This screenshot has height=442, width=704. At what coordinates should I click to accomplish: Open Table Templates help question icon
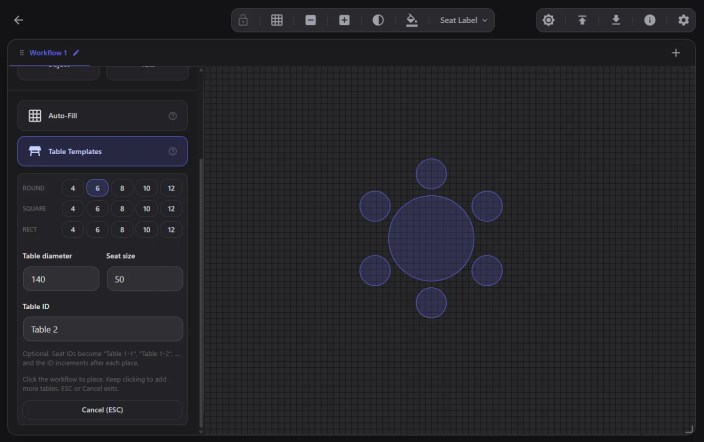pyautogui.click(x=172, y=151)
